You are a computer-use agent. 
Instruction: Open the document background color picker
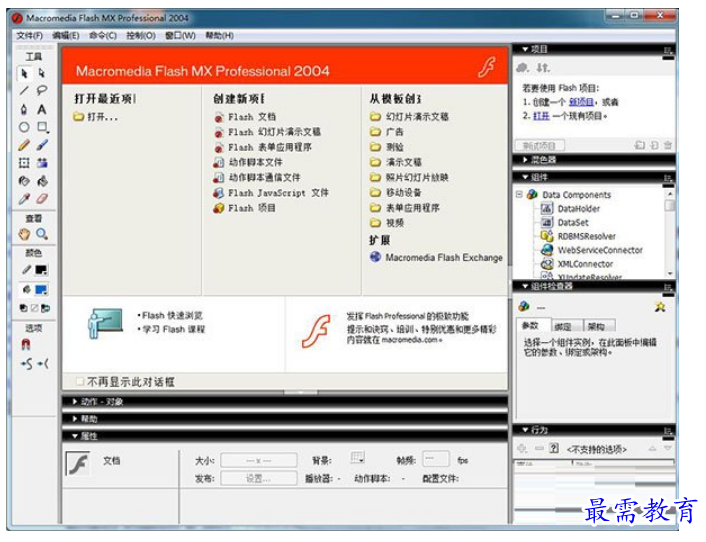coord(357,459)
